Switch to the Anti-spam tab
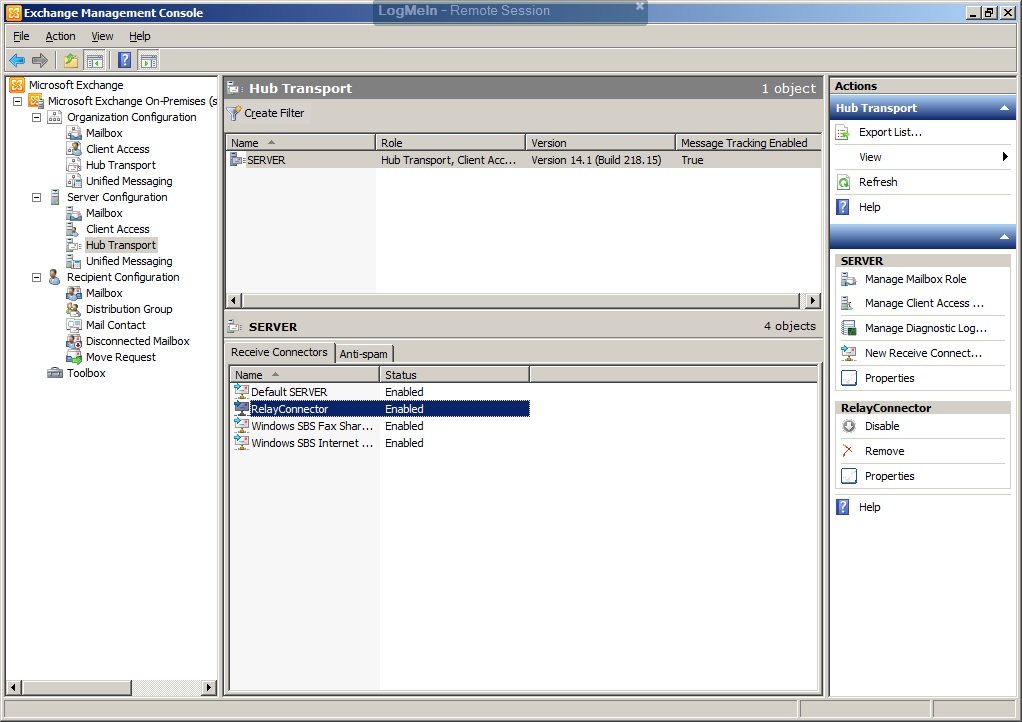The image size is (1022, 722). coord(364,354)
